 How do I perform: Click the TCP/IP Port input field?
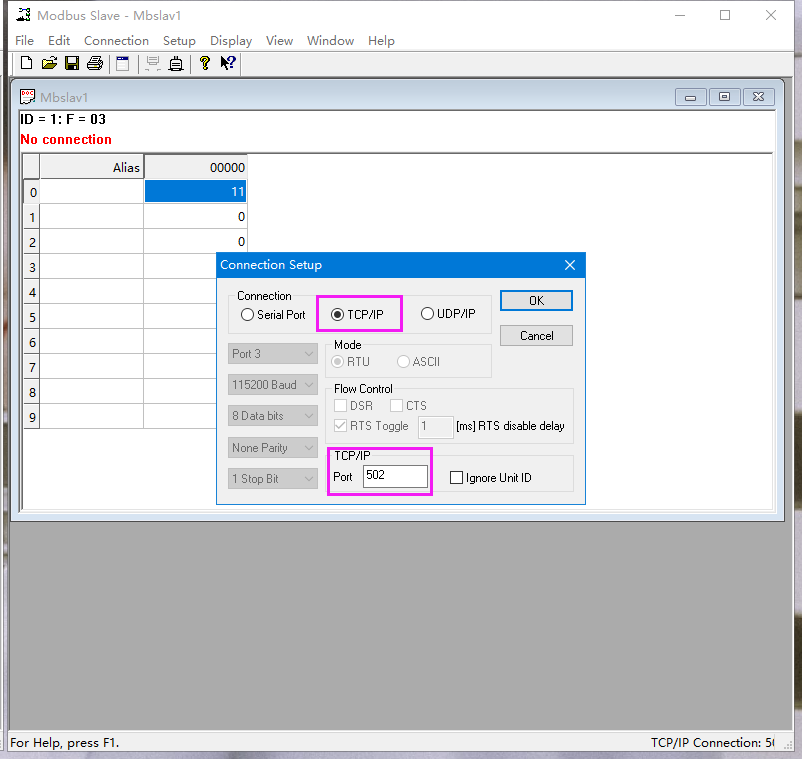pos(395,477)
